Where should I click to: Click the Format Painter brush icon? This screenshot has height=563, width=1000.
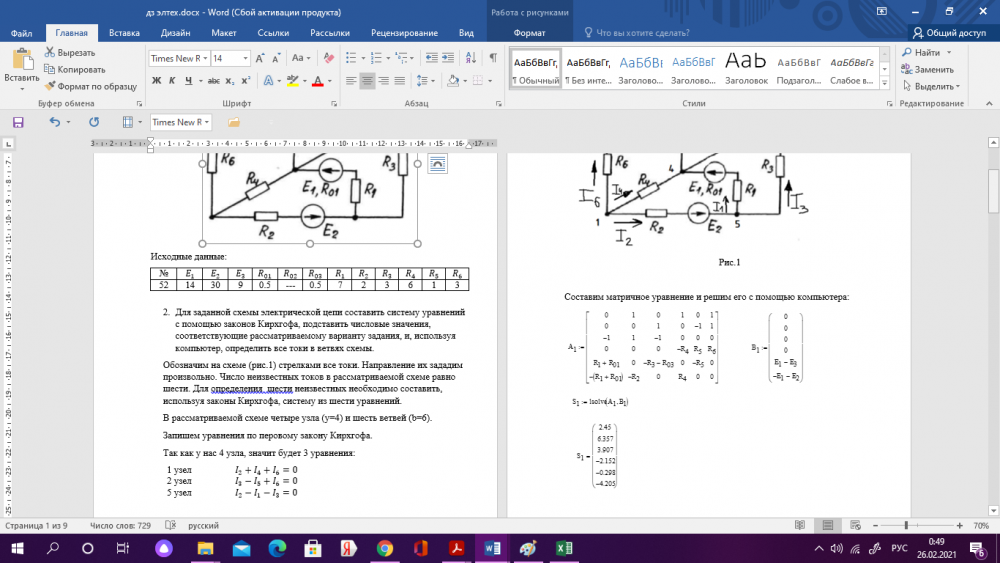click(x=49, y=86)
